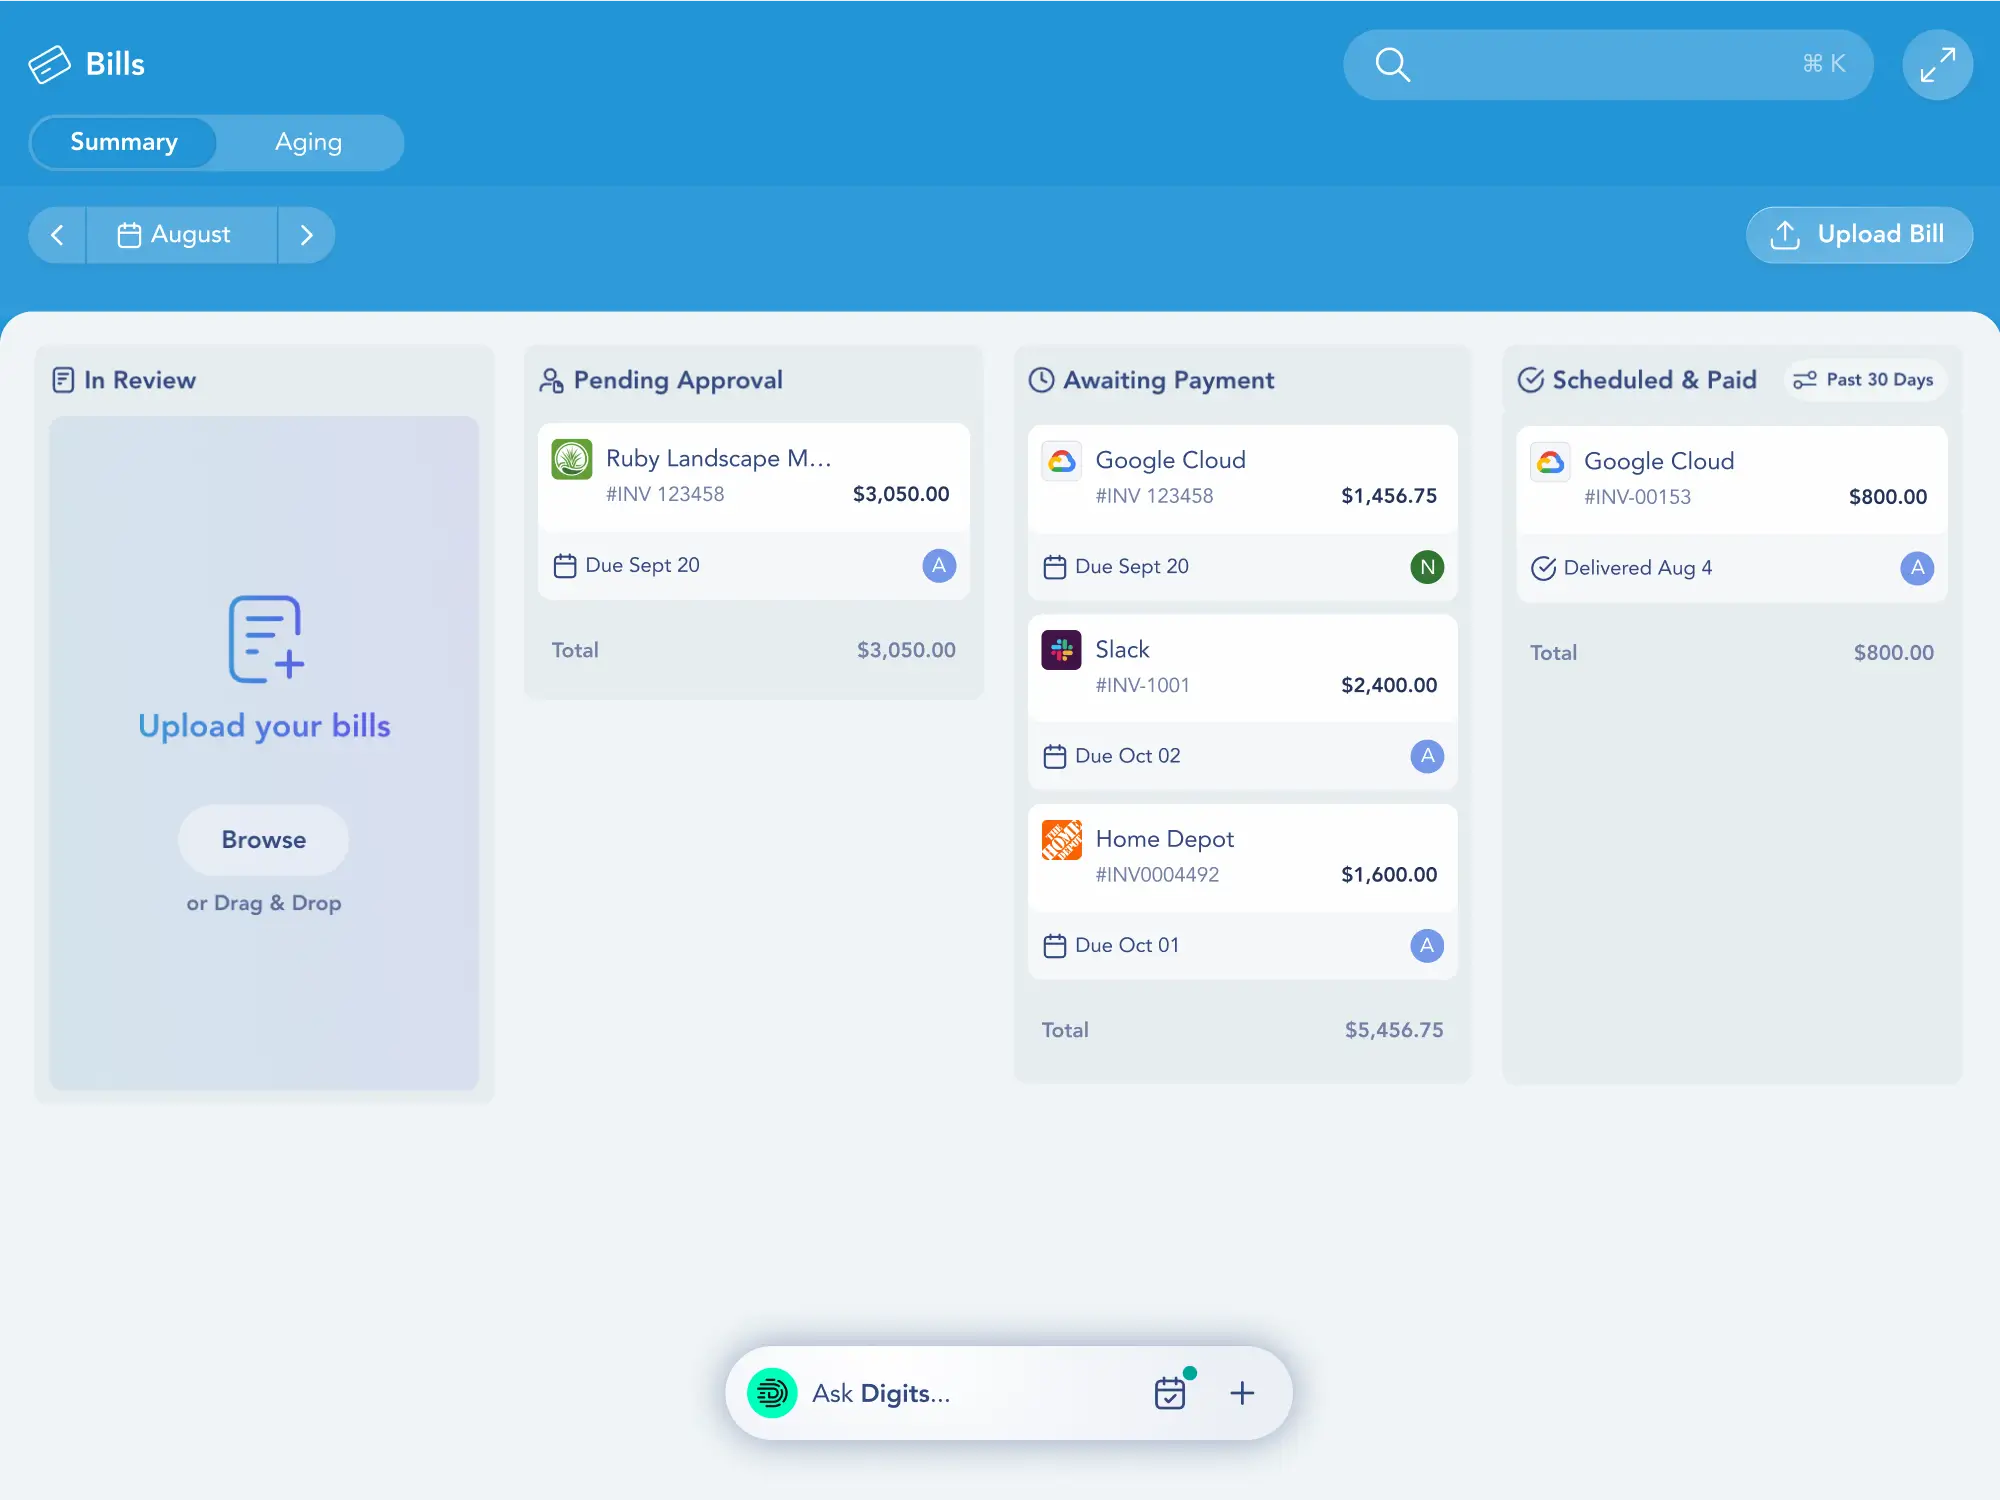
Task: Click the upload document icon in In Review
Action: (x=266, y=640)
